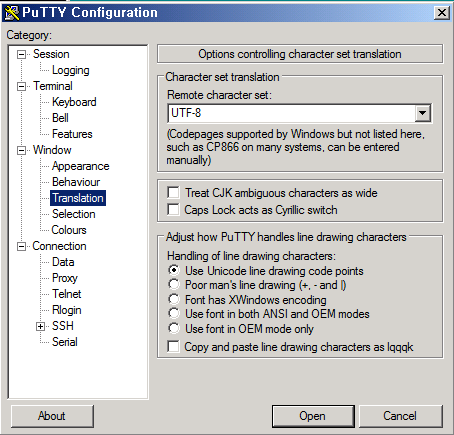The image size is (454, 435).
Task: Open Telnet settings category
Action: [66, 294]
